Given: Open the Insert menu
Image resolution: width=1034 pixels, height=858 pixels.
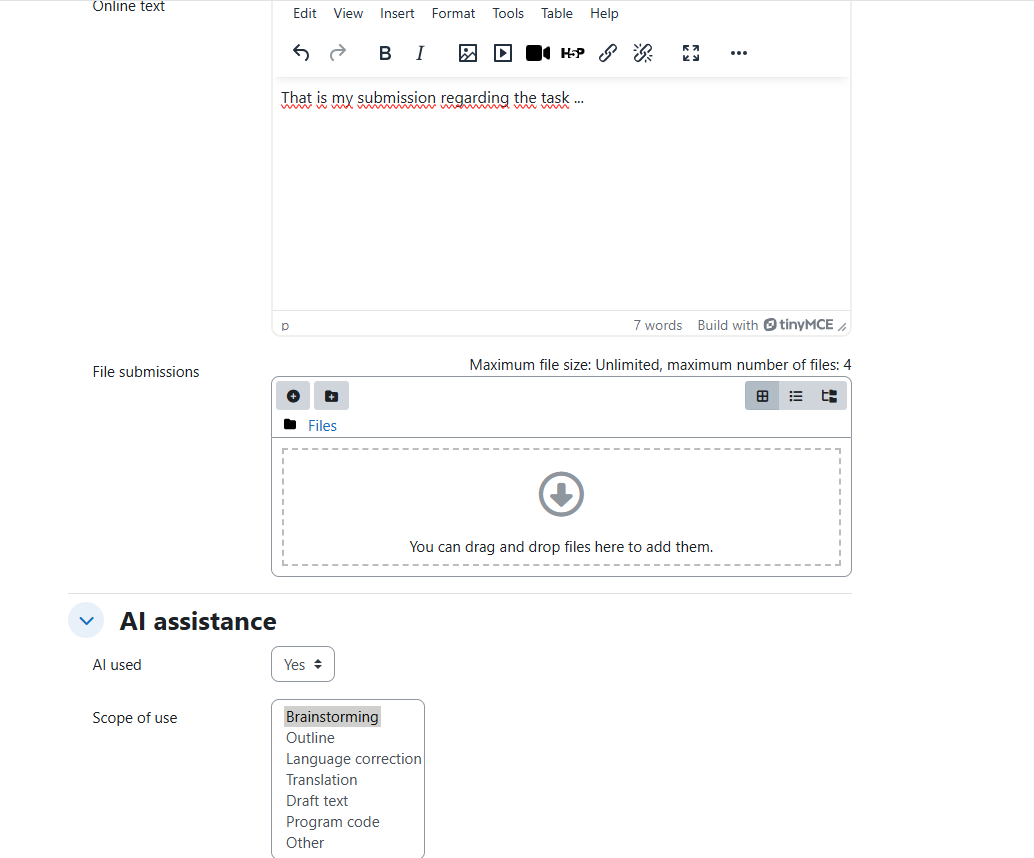Looking at the screenshot, I should [x=397, y=13].
